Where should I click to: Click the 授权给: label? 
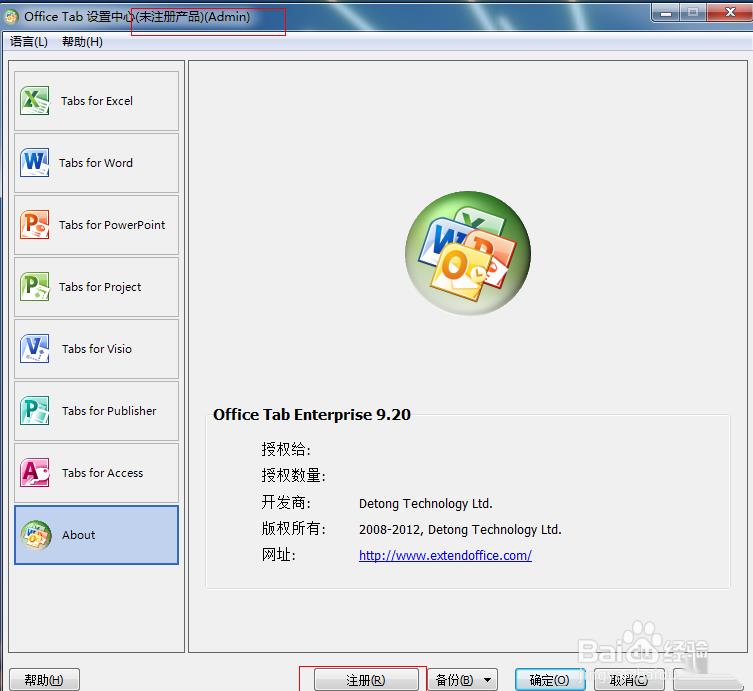point(286,449)
